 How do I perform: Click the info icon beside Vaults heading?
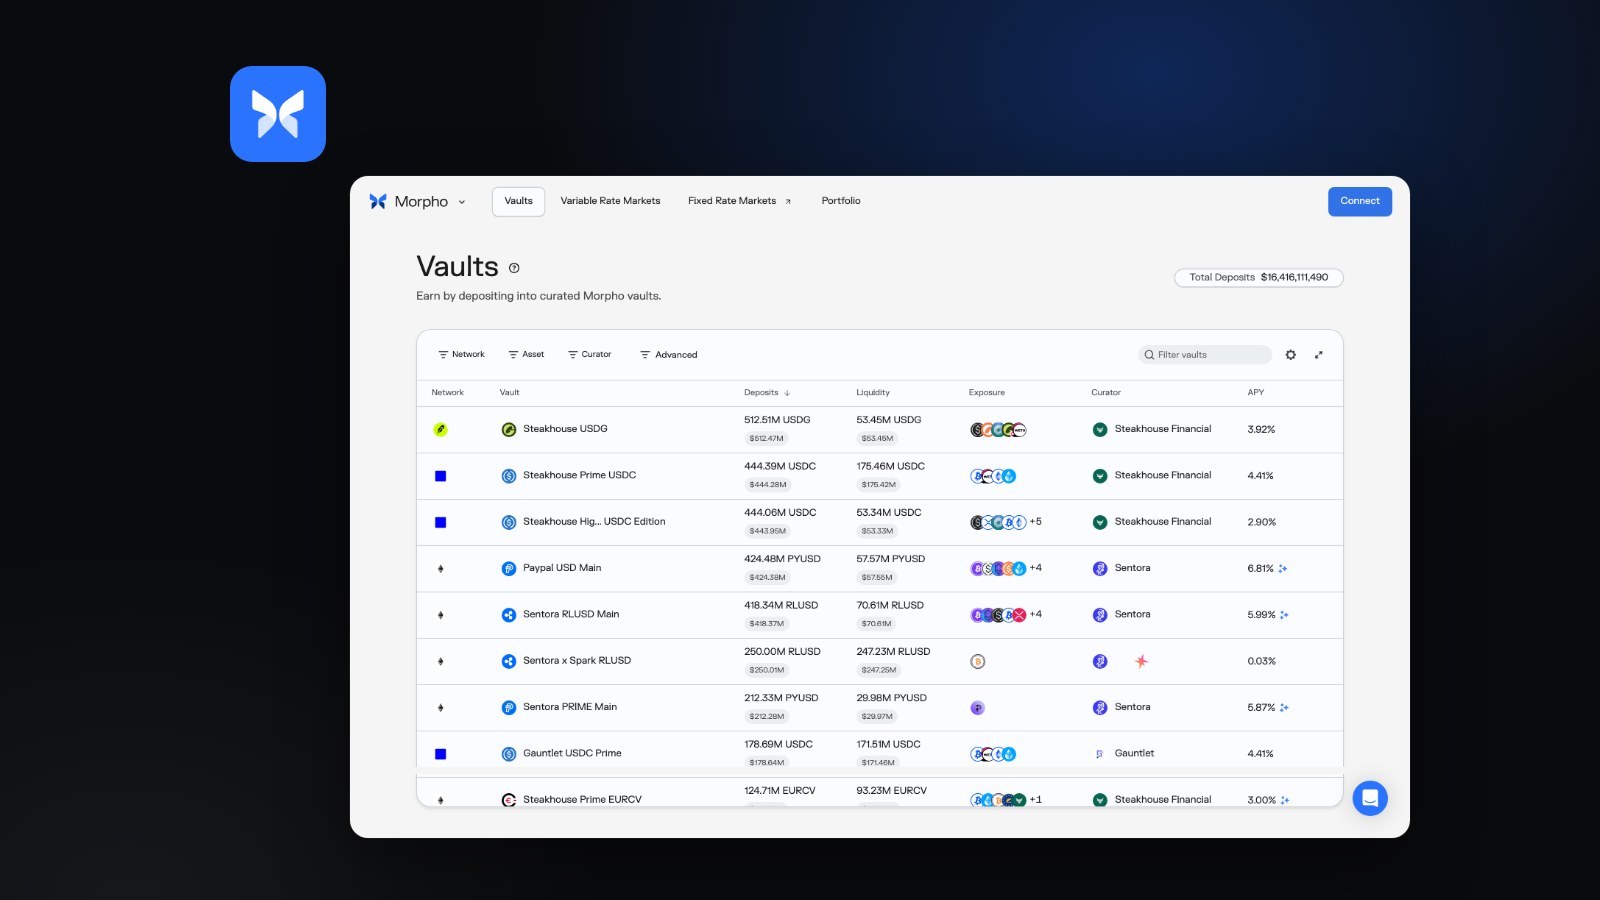tap(514, 268)
